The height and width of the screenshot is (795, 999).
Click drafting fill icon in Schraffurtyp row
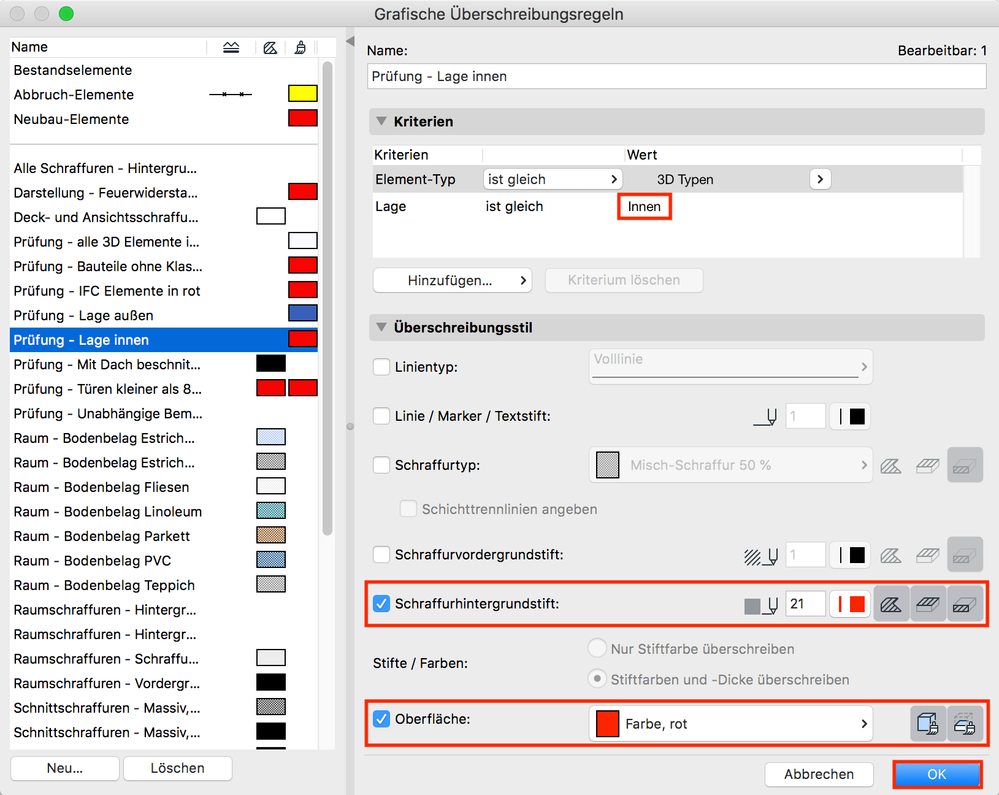[891, 466]
